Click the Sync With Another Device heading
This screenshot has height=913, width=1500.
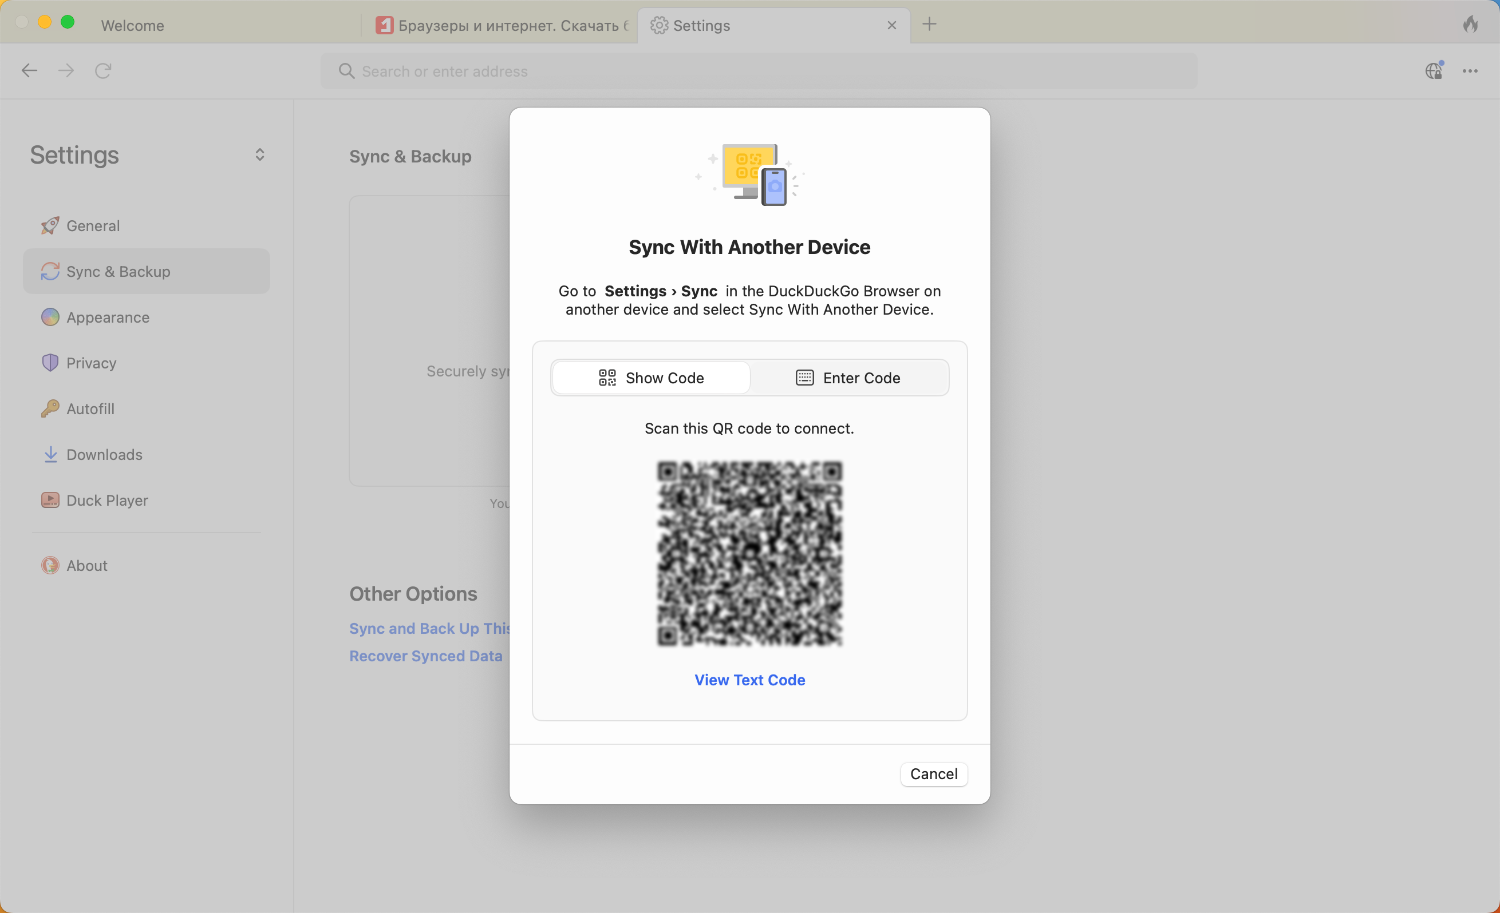tap(750, 247)
